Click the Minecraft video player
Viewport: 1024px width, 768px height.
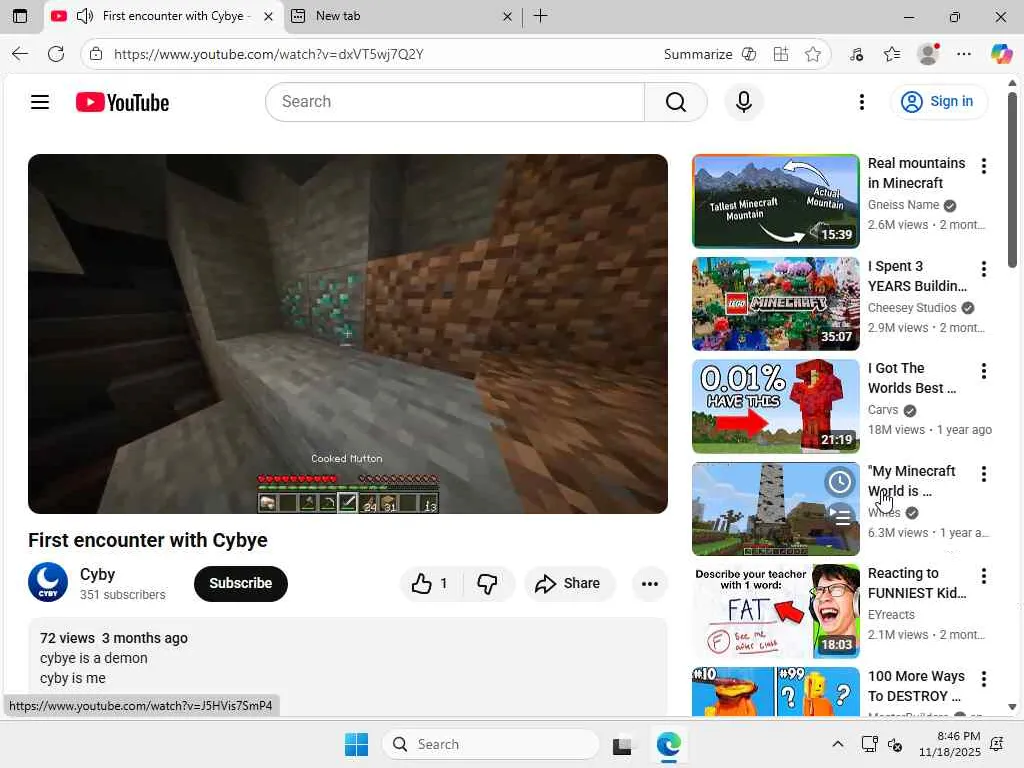coord(347,334)
